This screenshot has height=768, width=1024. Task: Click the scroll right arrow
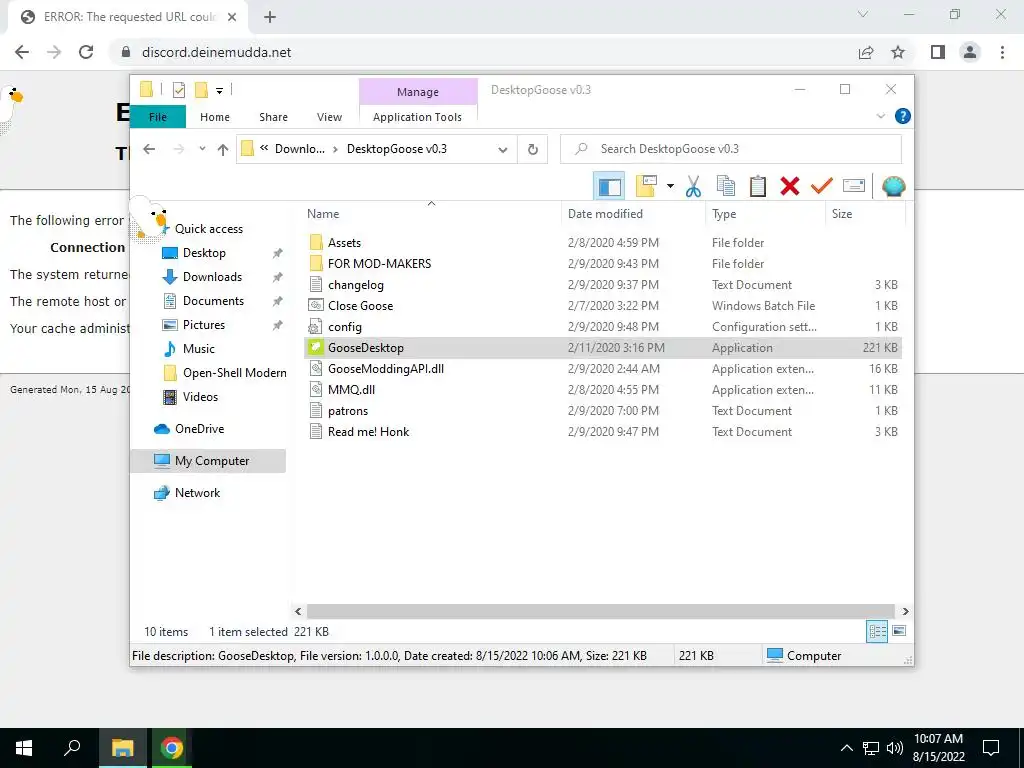click(905, 611)
